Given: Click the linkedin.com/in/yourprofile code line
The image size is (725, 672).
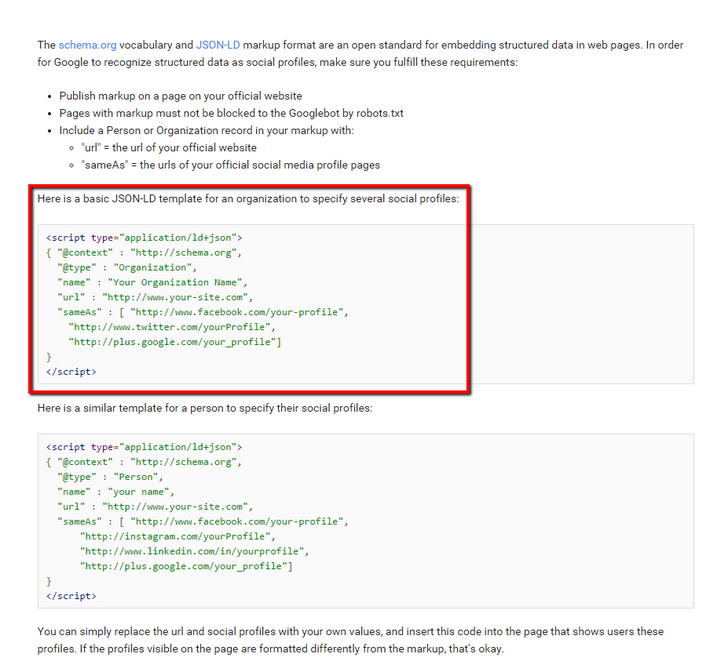Looking at the screenshot, I should pos(194,551).
